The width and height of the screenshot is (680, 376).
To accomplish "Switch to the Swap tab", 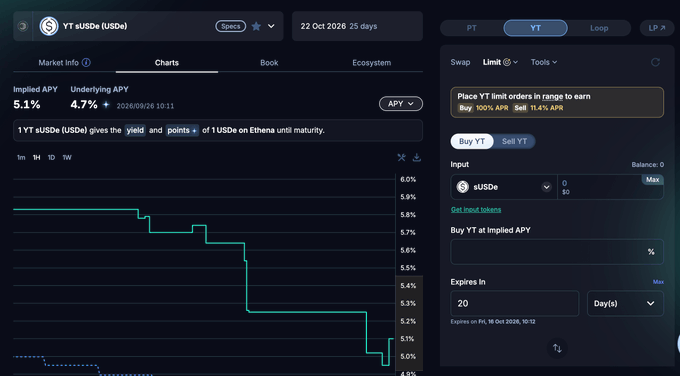I will [x=460, y=62].
